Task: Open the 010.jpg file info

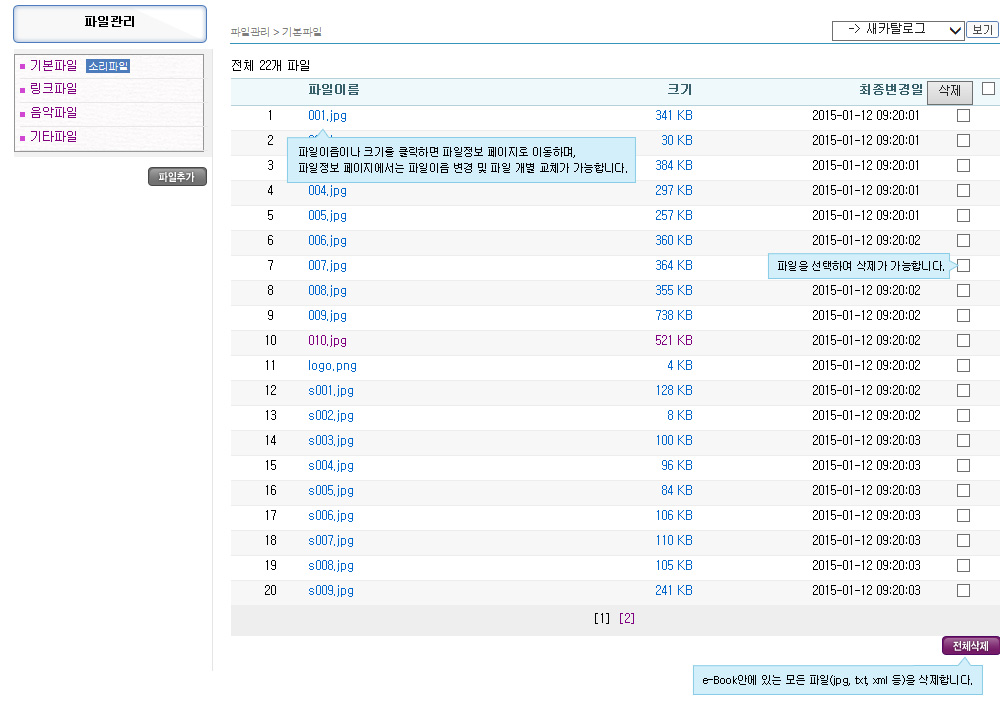Action: tap(327, 341)
